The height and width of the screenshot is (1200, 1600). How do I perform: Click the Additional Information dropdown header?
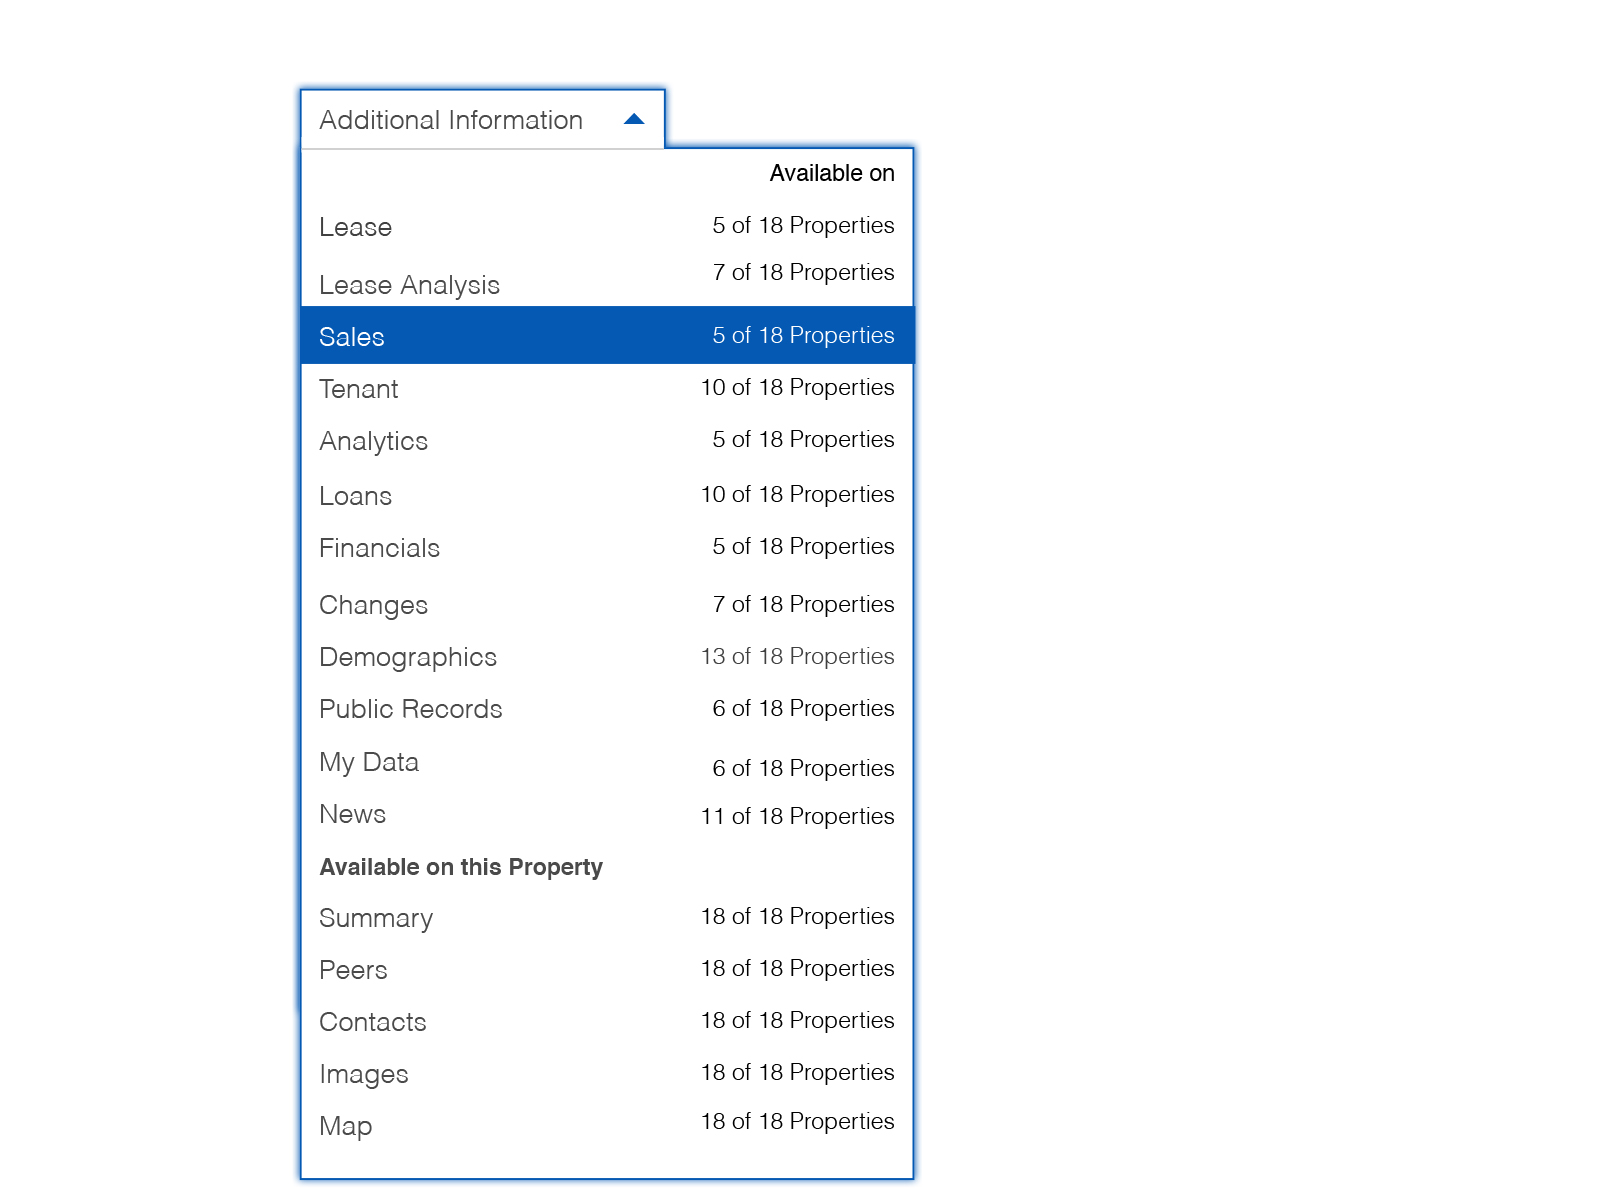tap(451, 120)
